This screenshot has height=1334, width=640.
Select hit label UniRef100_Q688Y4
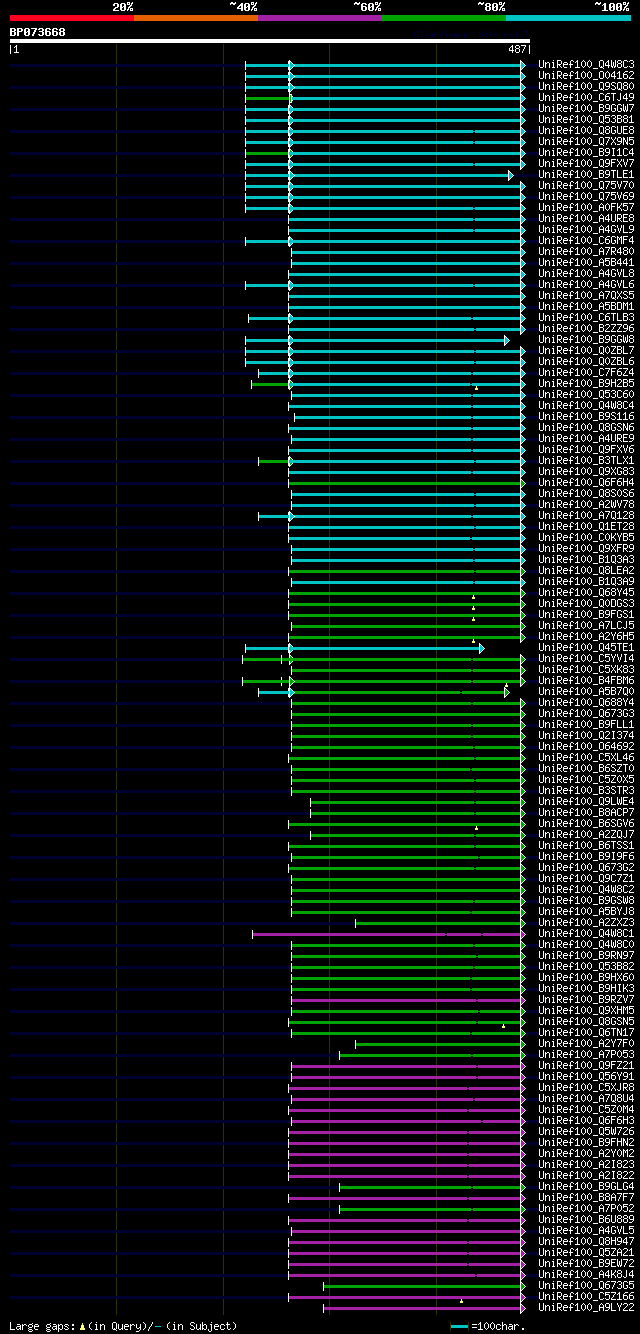[x=586, y=702]
